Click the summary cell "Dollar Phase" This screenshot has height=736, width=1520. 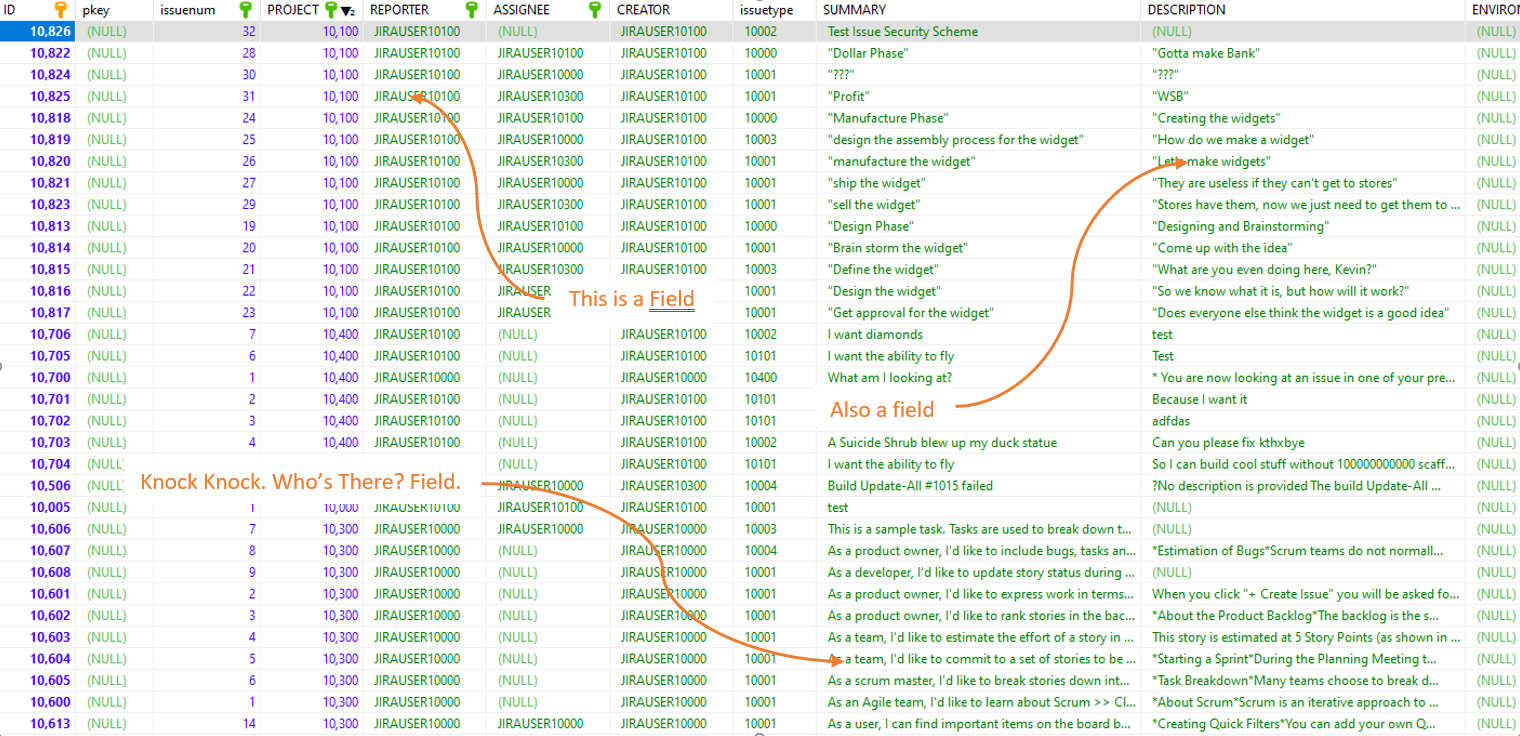tap(868, 53)
